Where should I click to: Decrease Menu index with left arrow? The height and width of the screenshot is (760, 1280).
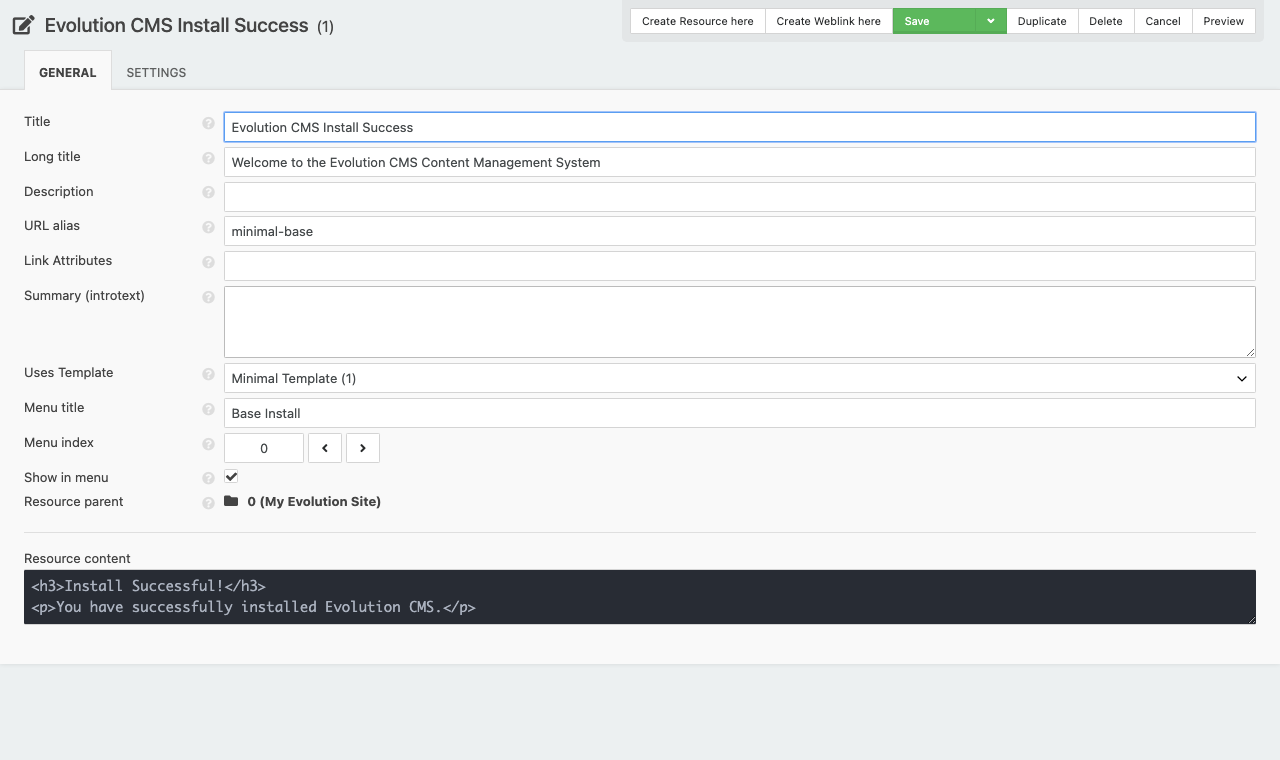point(325,448)
